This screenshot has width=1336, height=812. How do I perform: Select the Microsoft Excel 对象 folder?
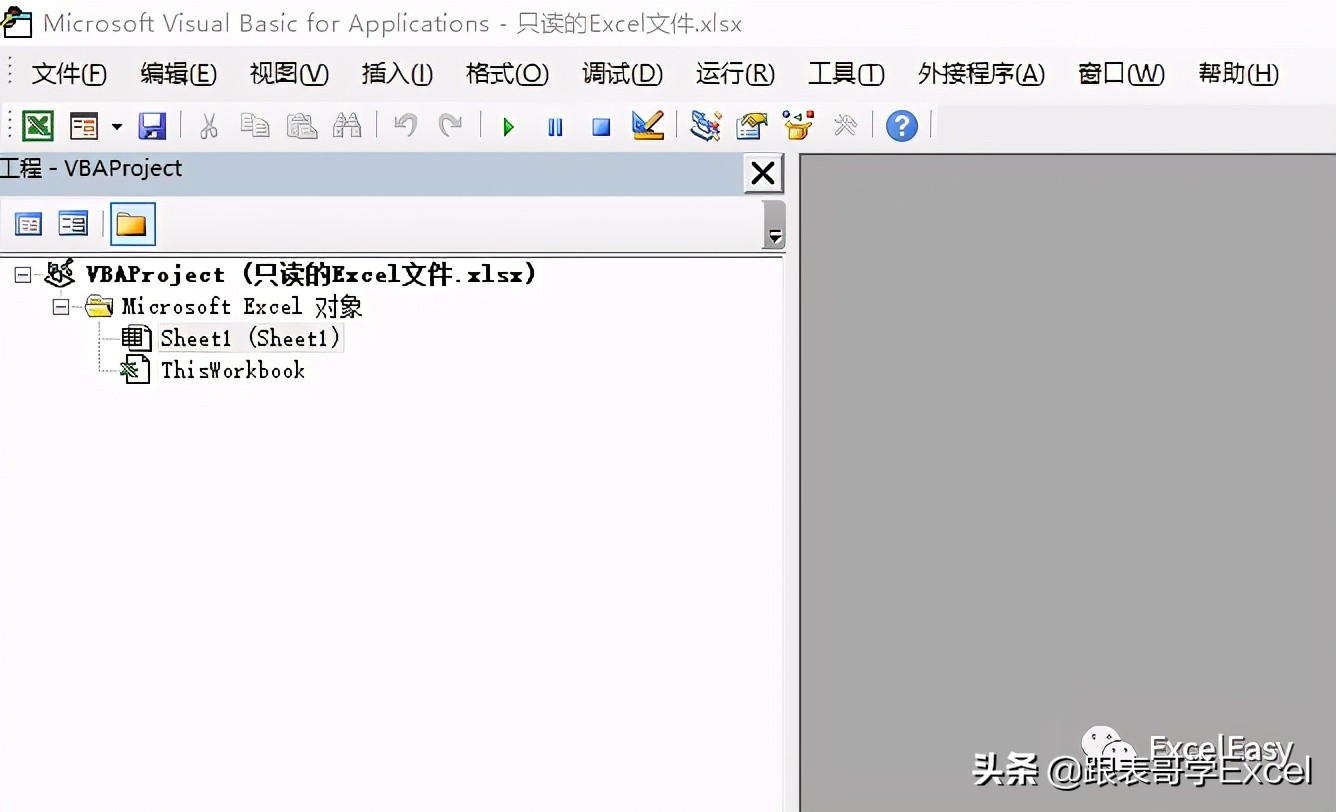coord(242,306)
